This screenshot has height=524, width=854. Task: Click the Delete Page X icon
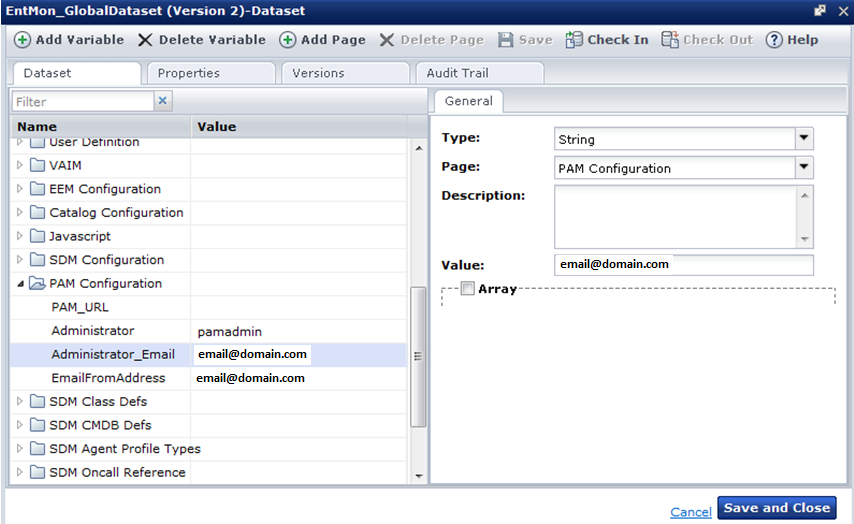coord(387,40)
